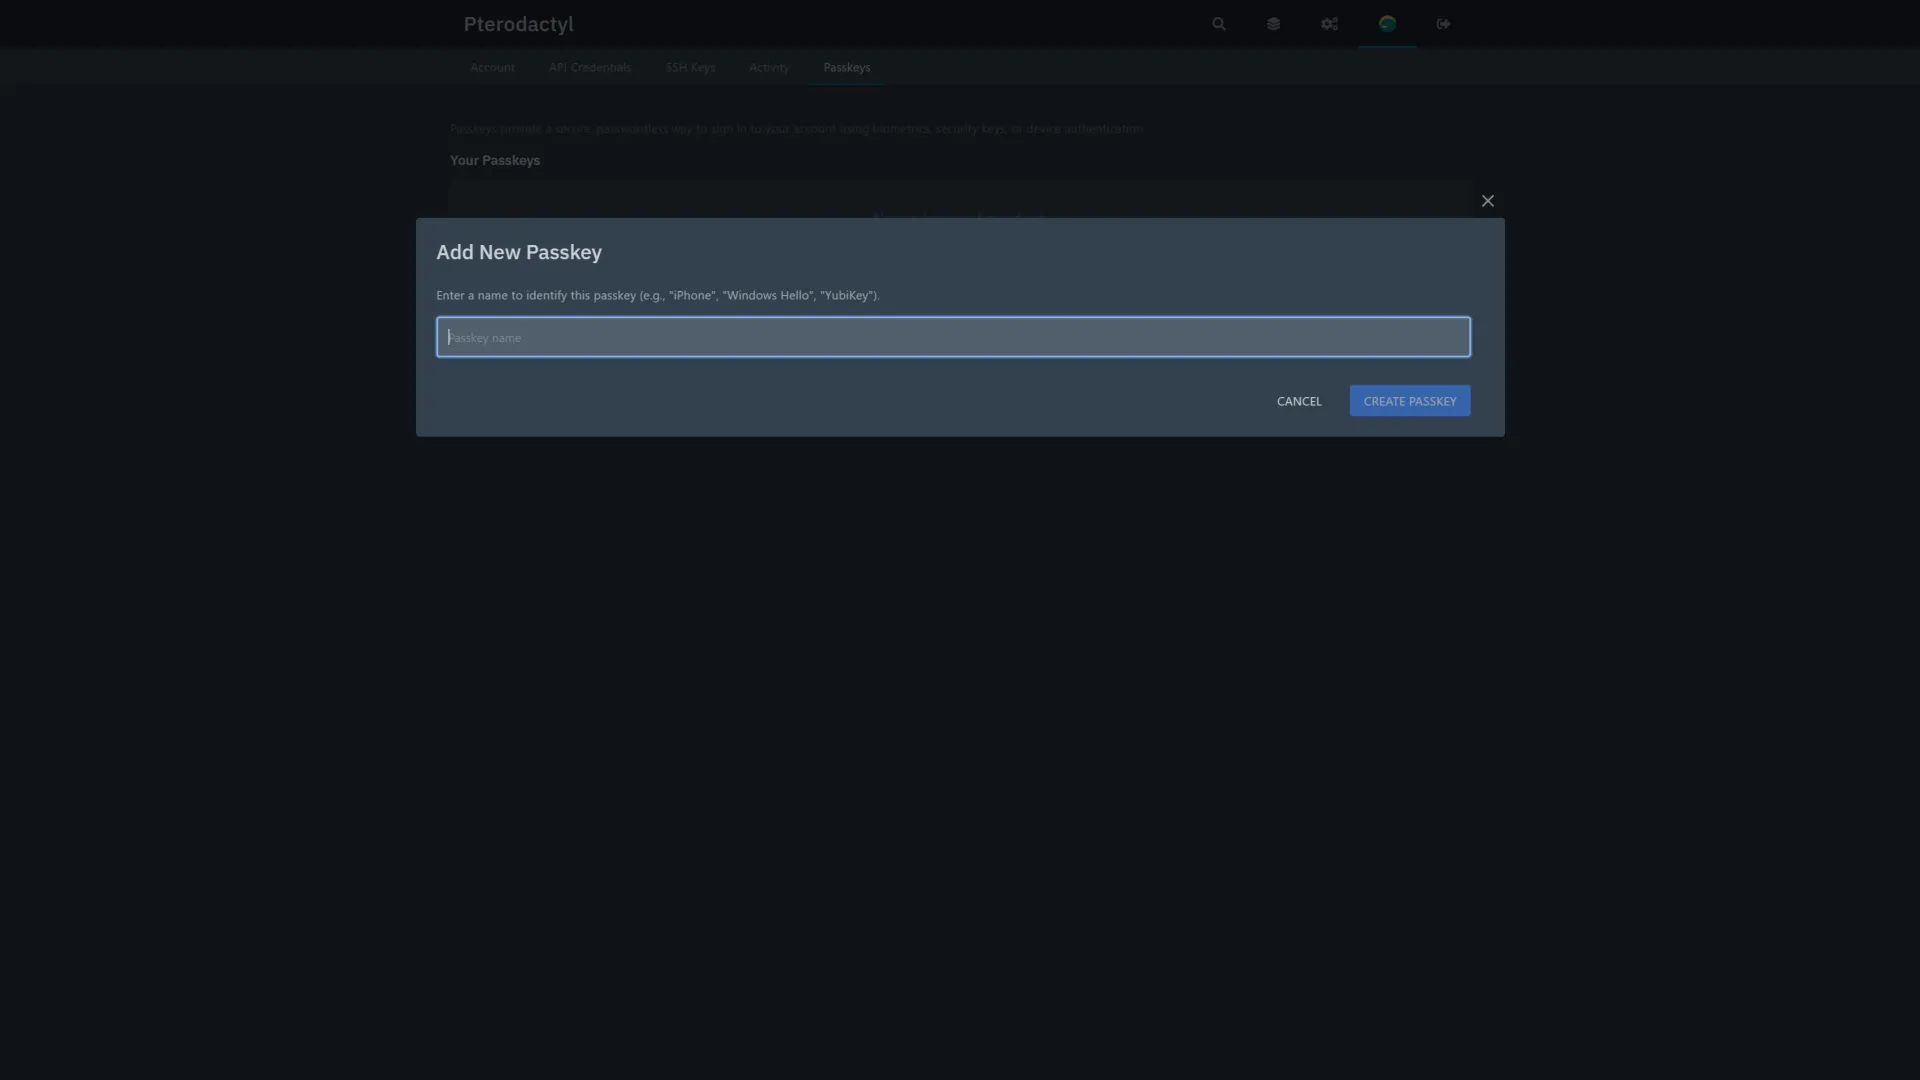1920x1080 pixels.
Task: Open admin area via cogs icon
Action: pyautogui.click(x=1329, y=24)
